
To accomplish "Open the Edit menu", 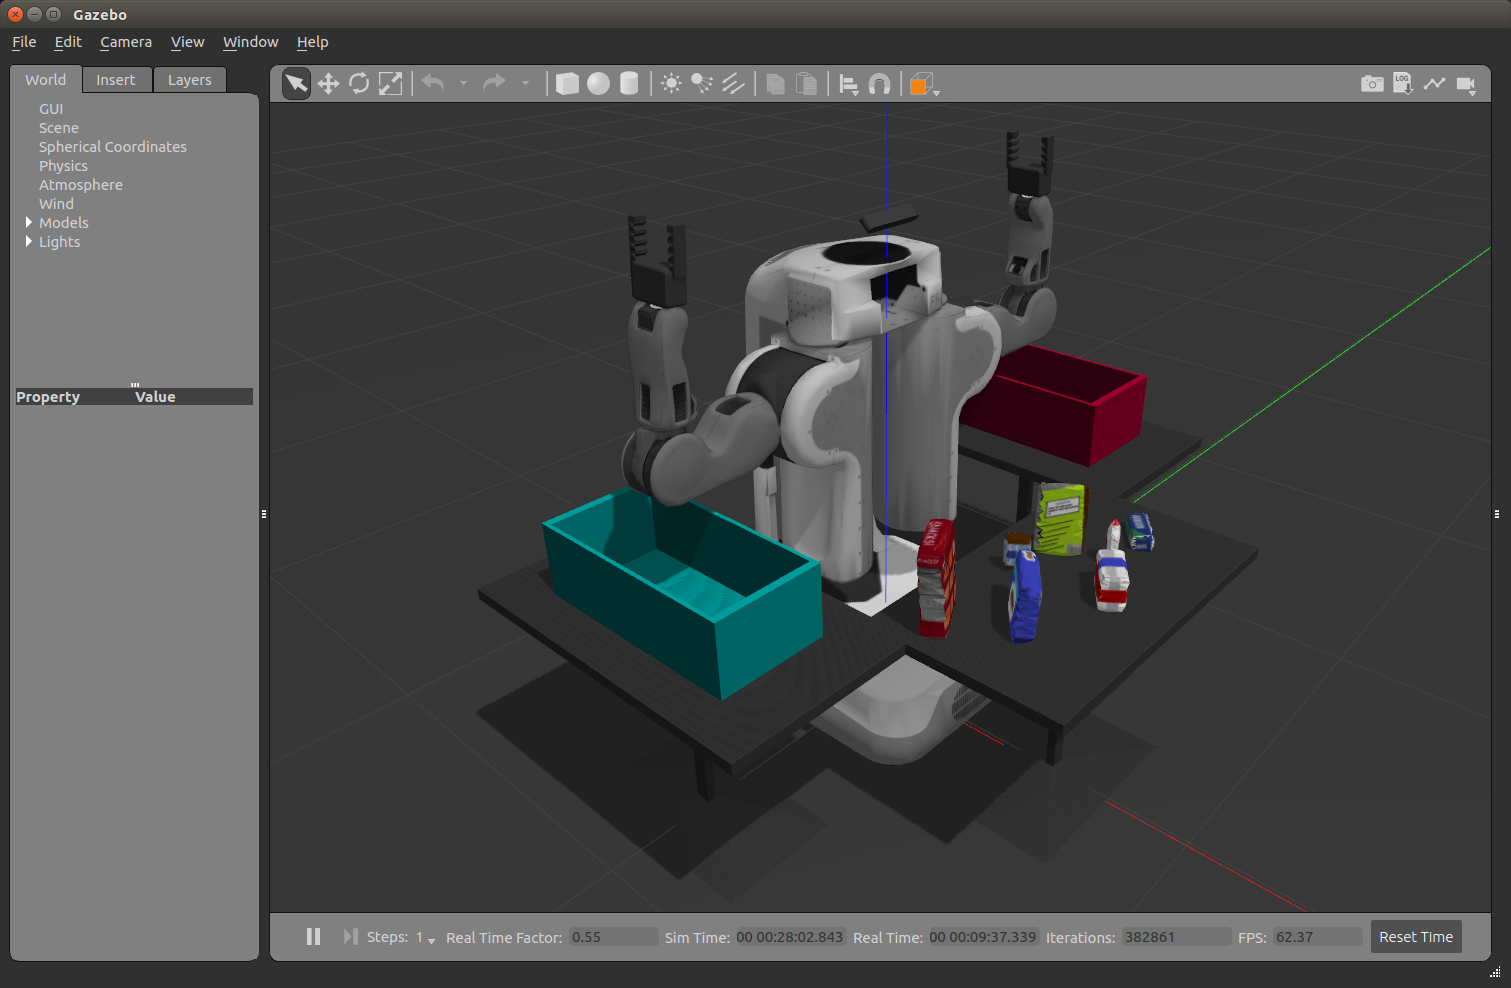I will click(x=68, y=42).
